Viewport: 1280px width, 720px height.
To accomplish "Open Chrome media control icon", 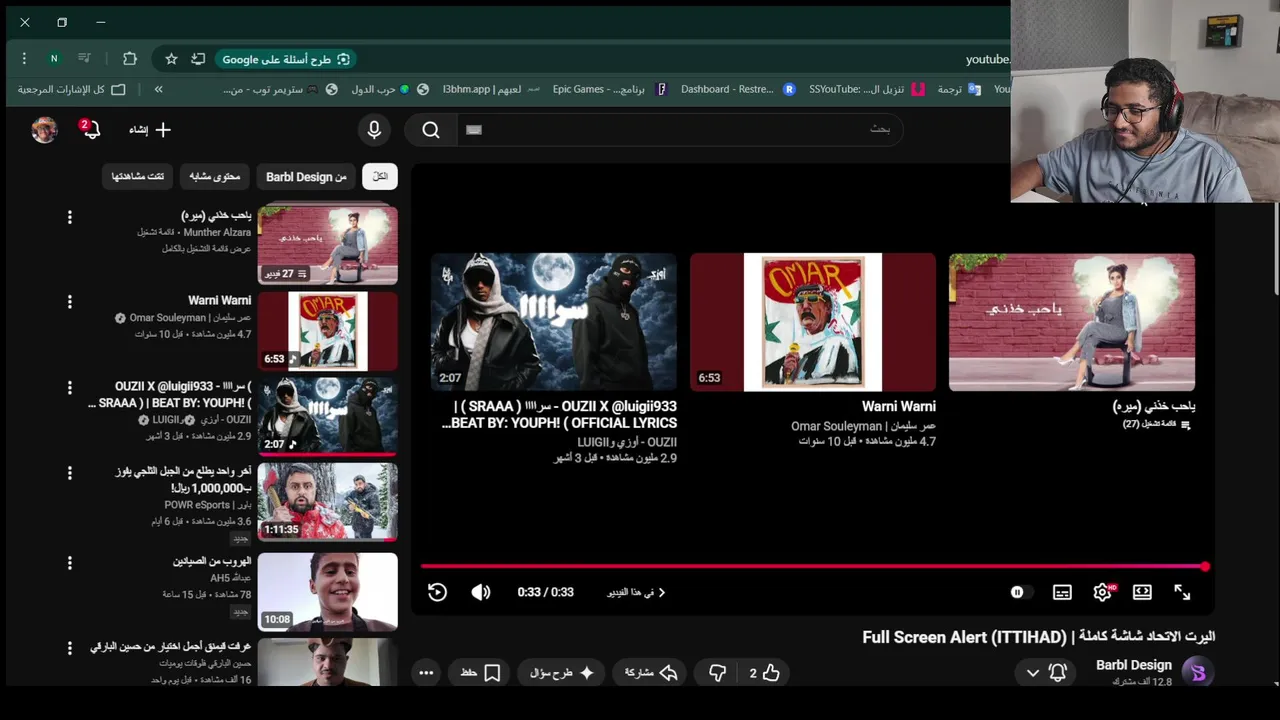I will 84,59.
